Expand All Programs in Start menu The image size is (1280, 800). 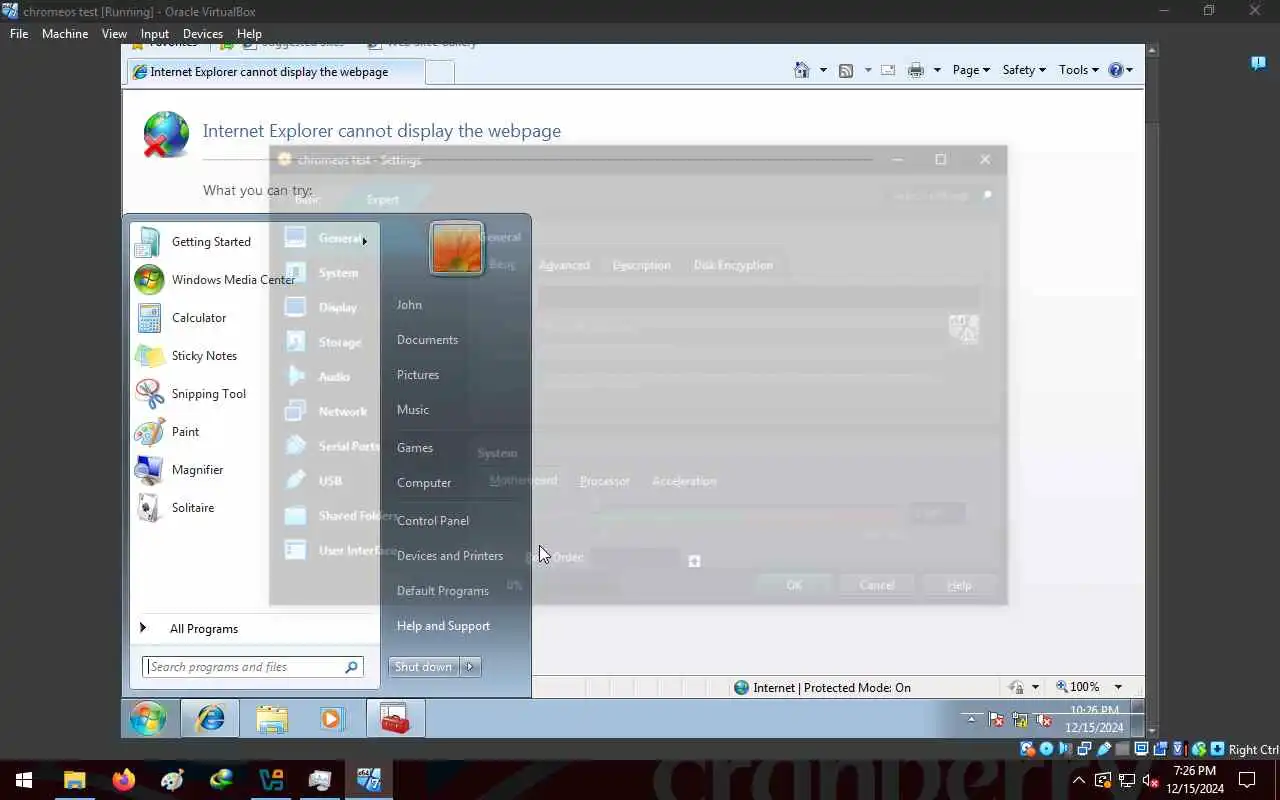[203, 628]
